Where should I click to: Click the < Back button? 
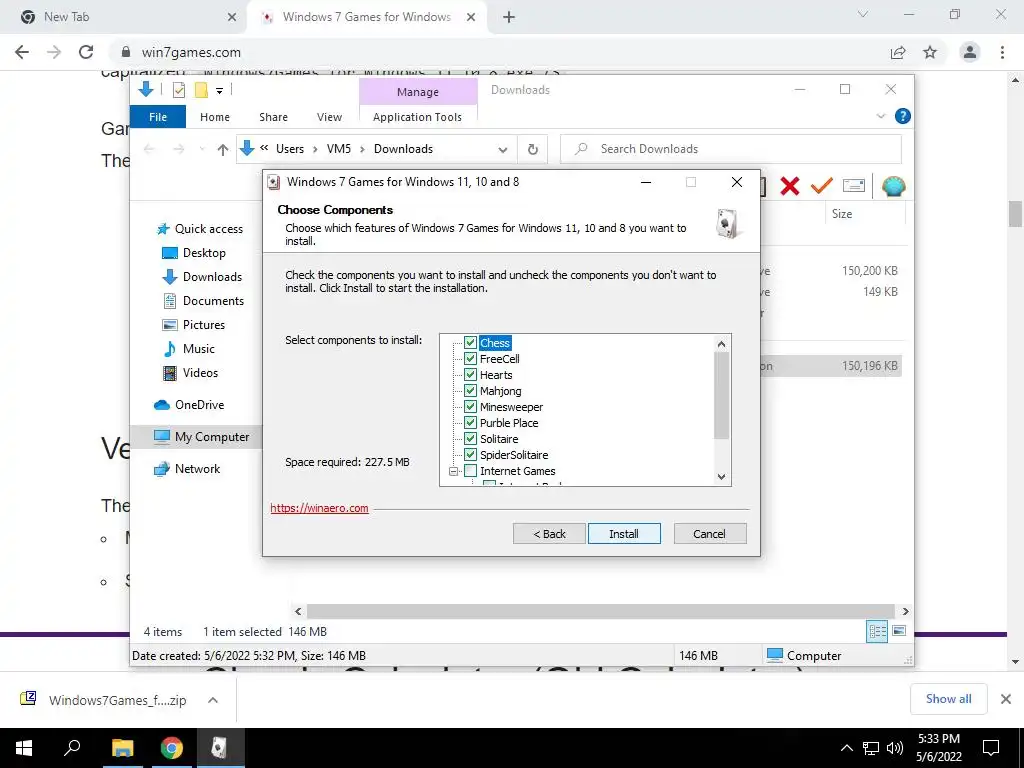coord(549,534)
